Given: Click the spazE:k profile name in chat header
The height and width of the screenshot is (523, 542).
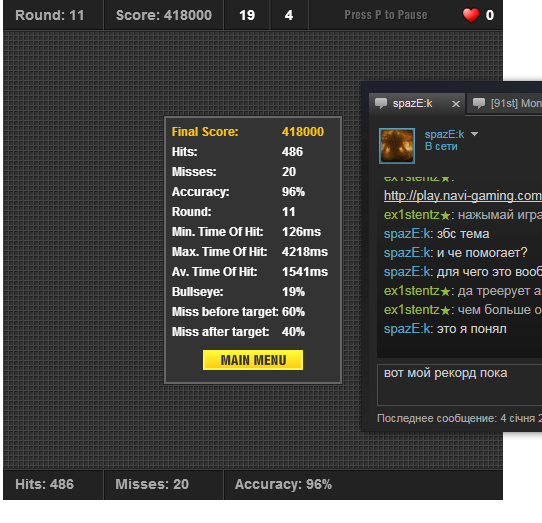Looking at the screenshot, I should pos(444,134).
